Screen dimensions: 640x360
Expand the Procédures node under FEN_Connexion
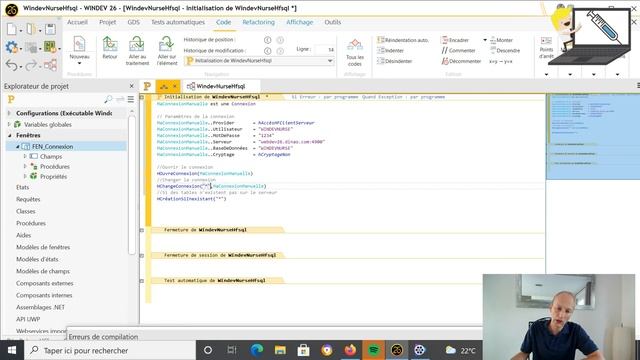click(25, 166)
